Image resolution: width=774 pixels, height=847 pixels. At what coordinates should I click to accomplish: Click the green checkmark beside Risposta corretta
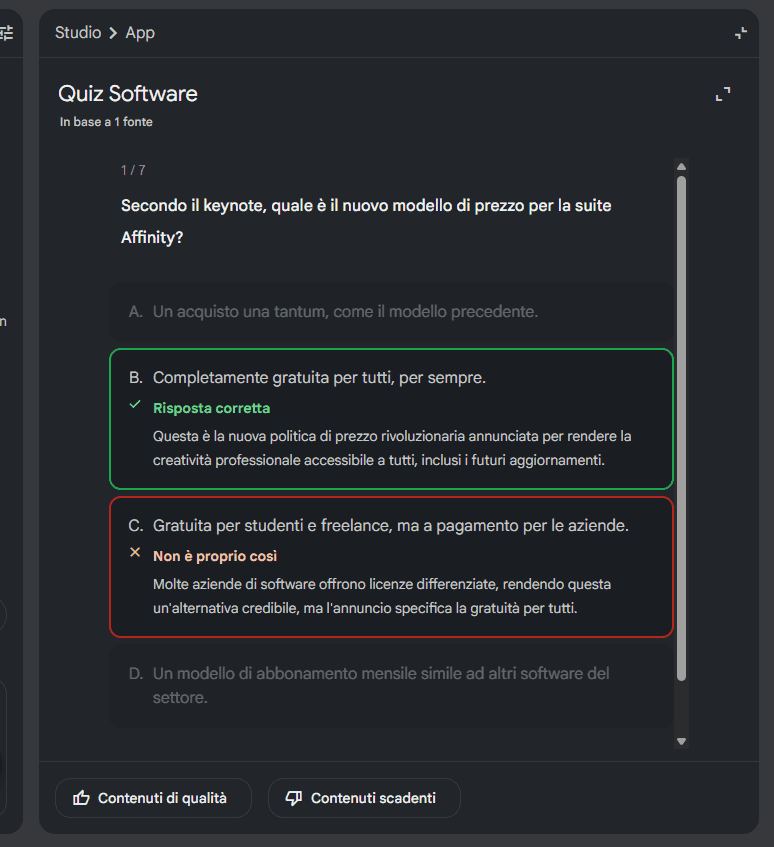click(x=135, y=405)
